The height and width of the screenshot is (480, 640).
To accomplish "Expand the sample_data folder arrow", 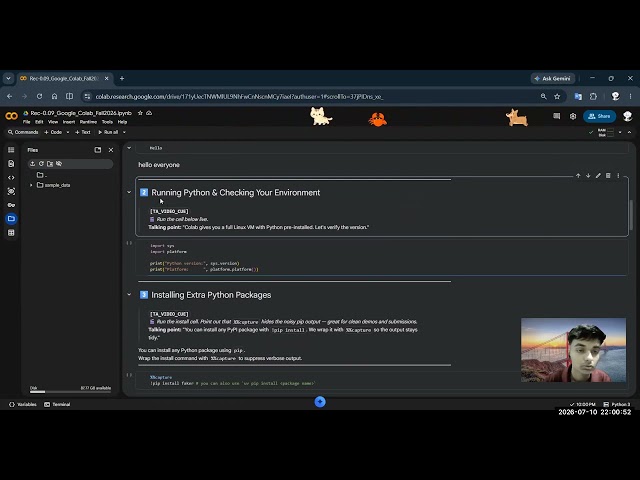I will click(31, 185).
